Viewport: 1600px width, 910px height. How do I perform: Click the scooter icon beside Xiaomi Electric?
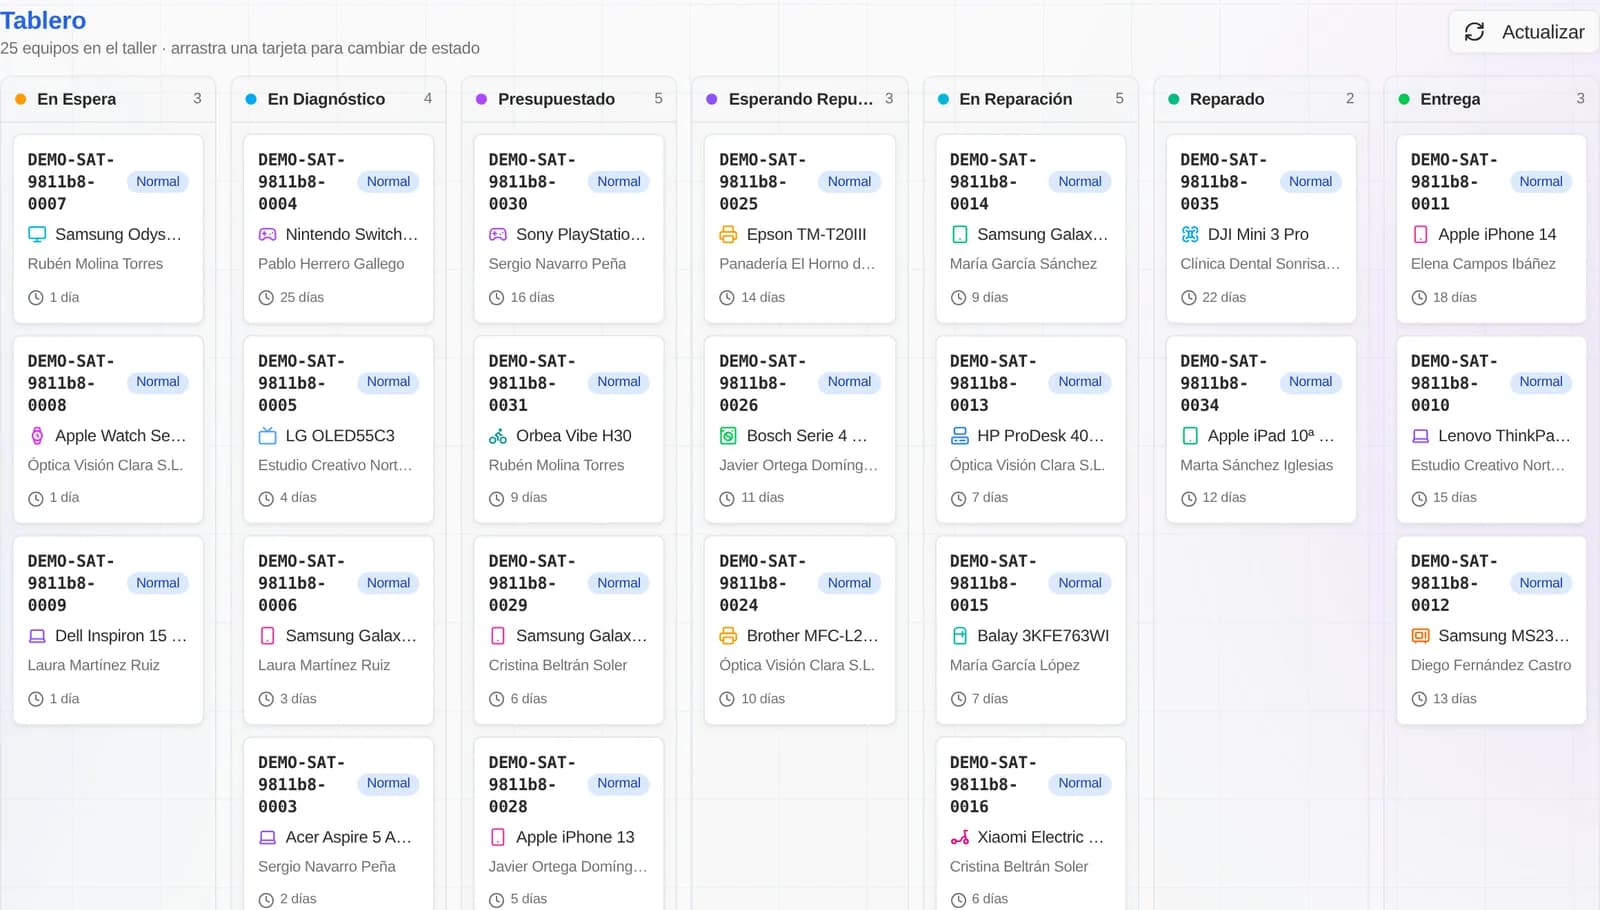click(959, 838)
